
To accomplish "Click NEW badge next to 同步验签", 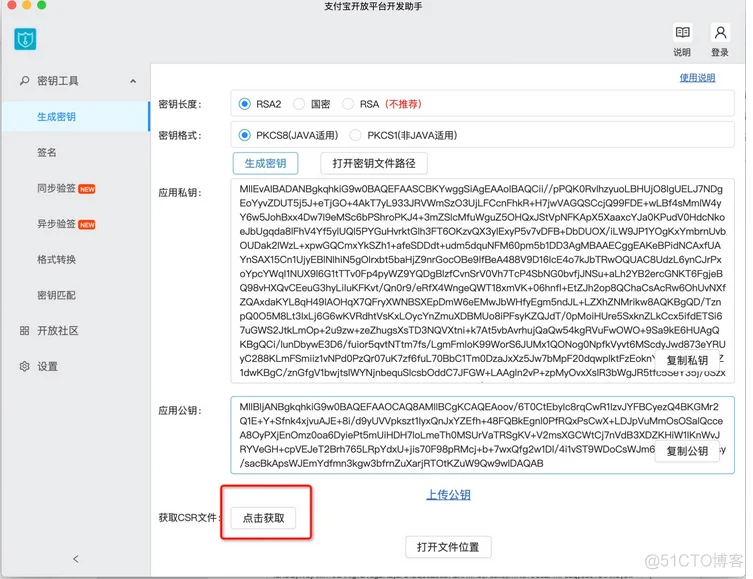I will (87, 189).
